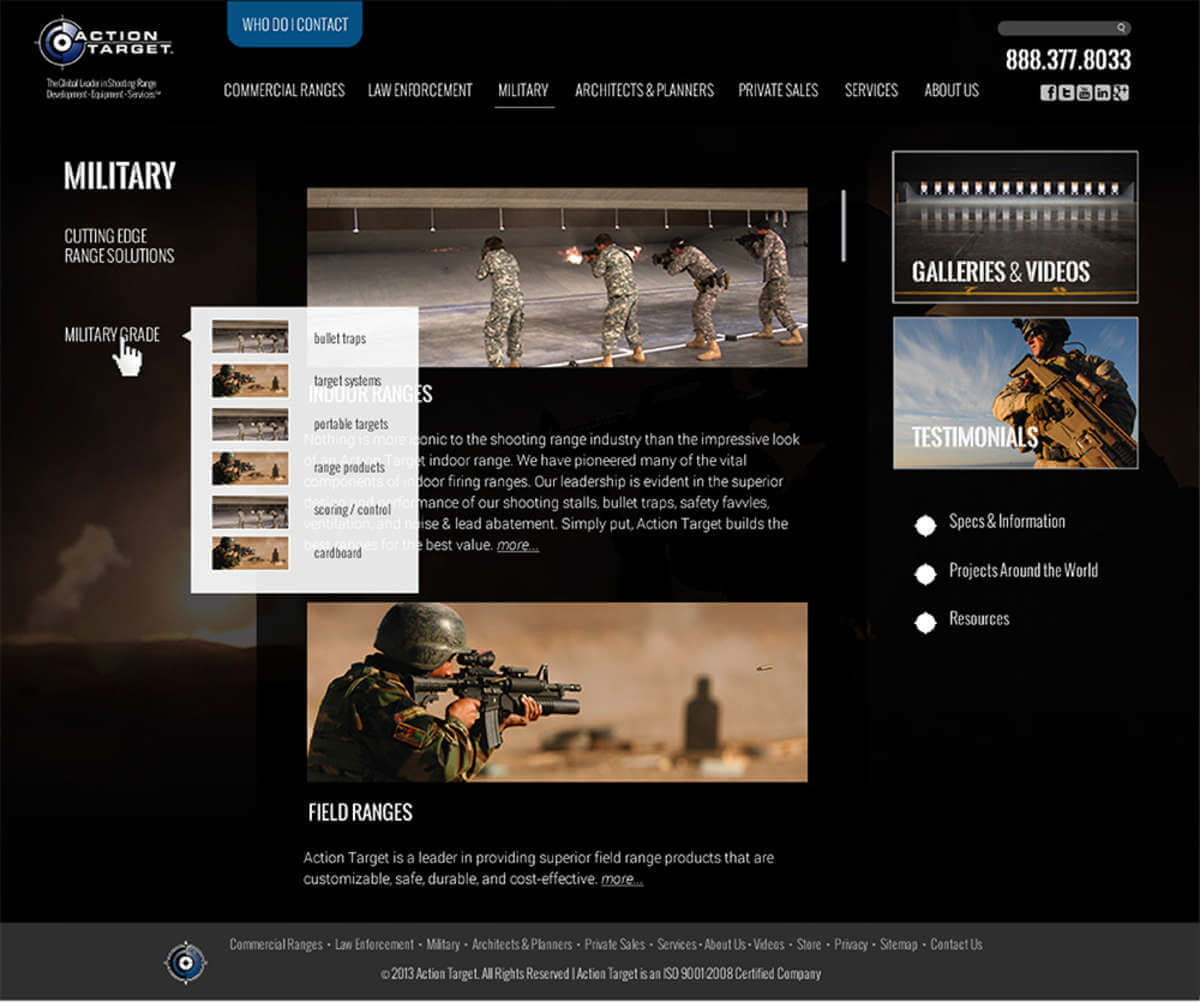Open Privacy in the footer
The width and height of the screenshot is (1200, 1002).
[851, 944]
